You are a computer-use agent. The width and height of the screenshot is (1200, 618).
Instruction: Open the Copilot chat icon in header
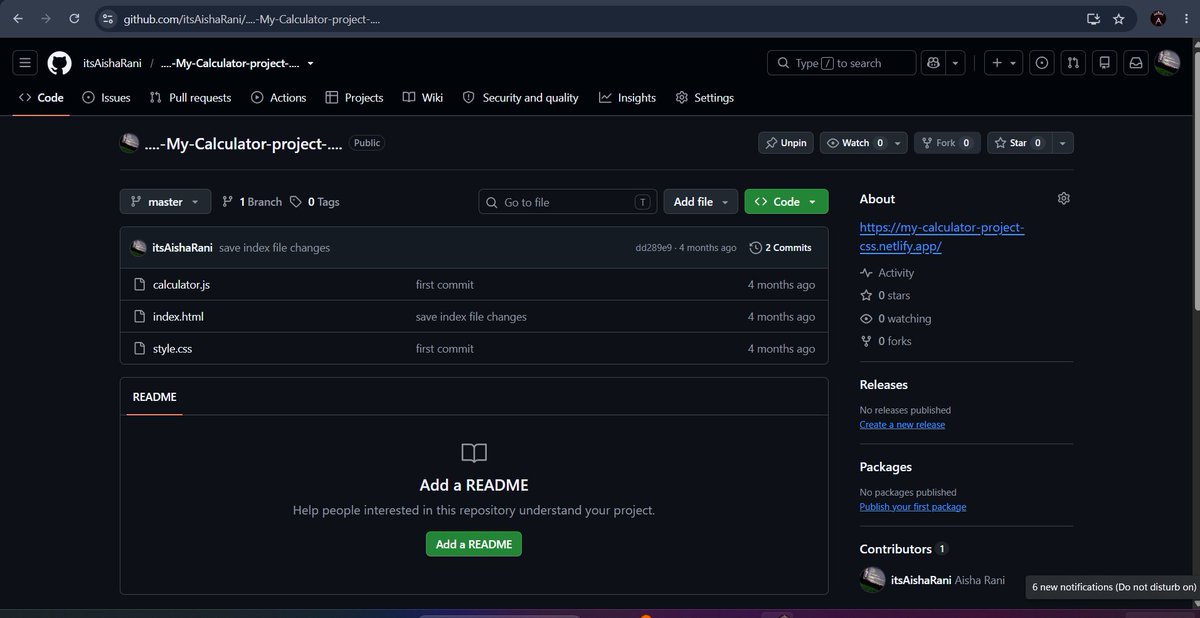(x=933, y=63)
